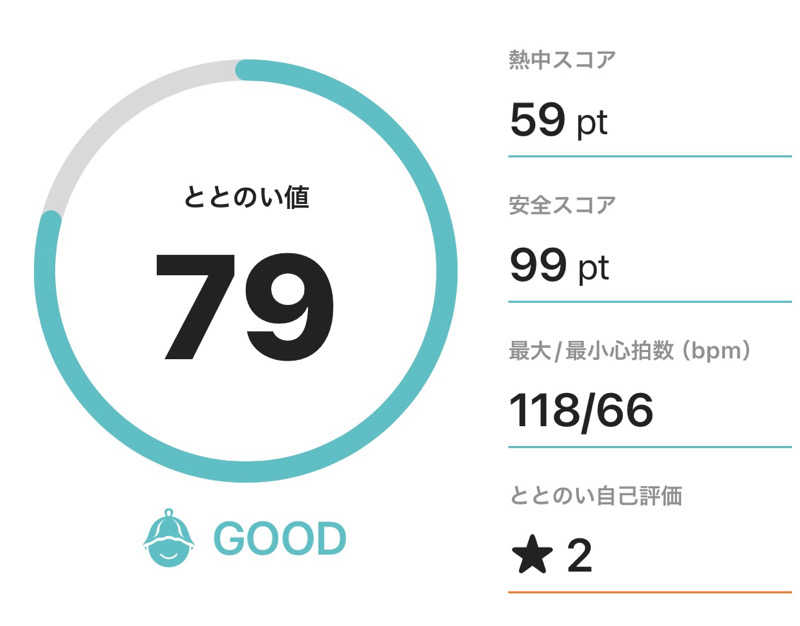The height and width of the screenshot is (626, 800).
Task: Click the teal divider under 118/66
Action: pos(649,447)
